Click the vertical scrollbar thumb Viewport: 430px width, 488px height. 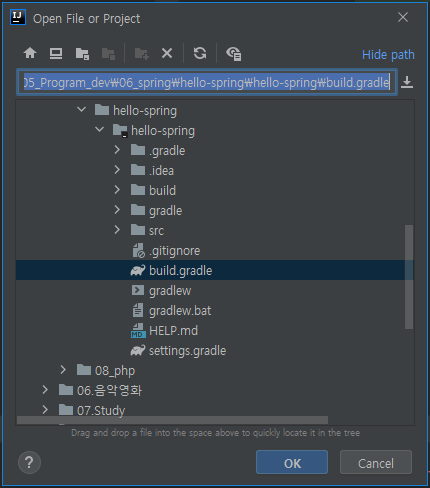point(409,277)
